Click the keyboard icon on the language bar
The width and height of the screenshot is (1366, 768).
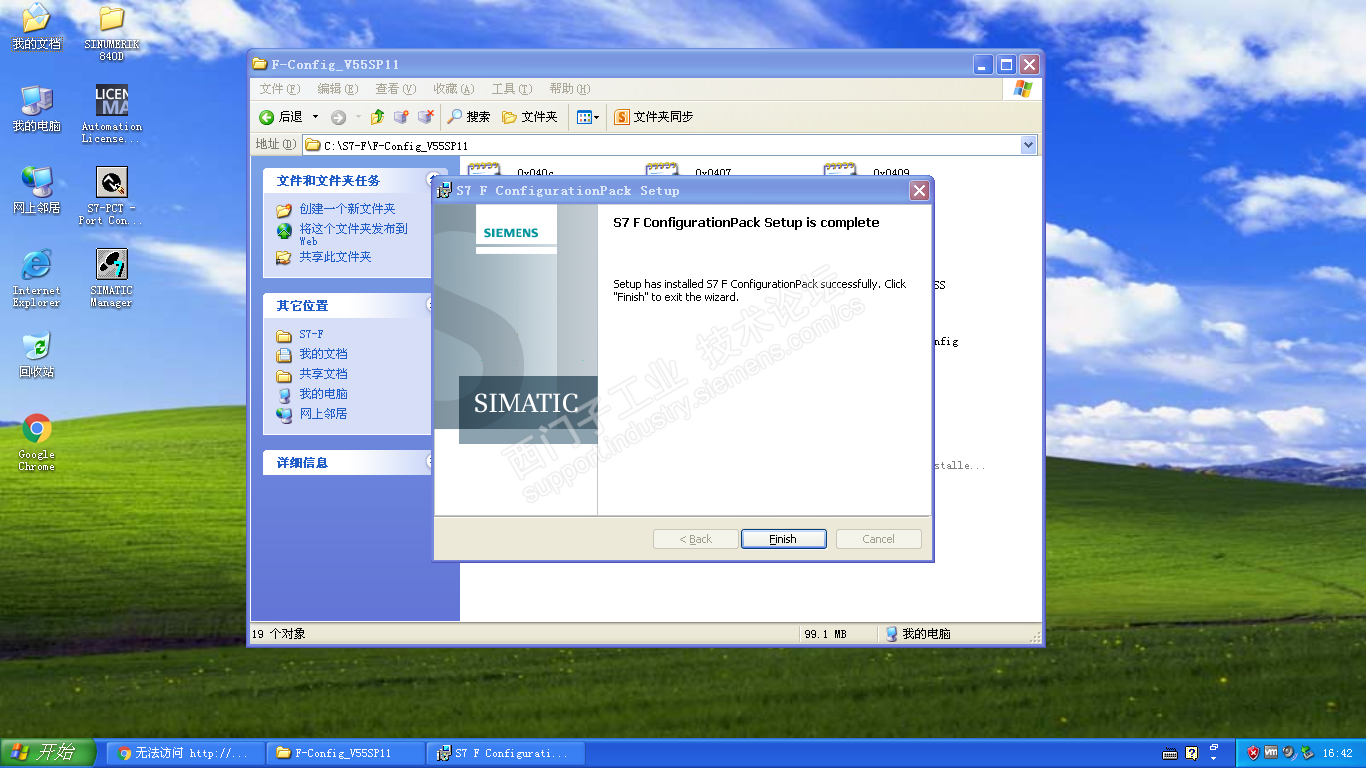coord(1170,753)
